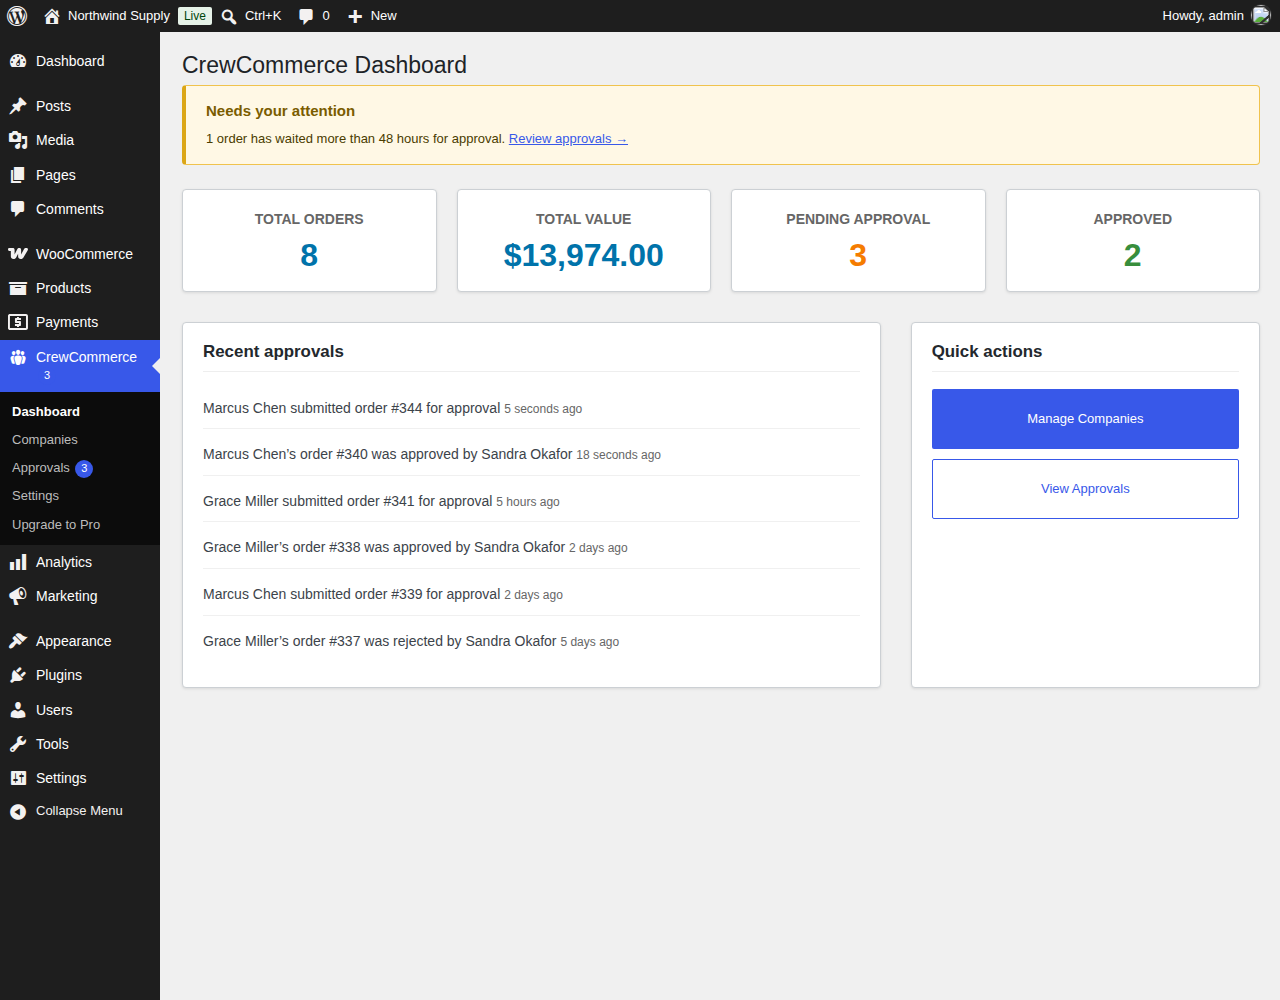Click the Pages icon in sidebar
The width and height of the screenshot is (1280, 1000).
click(x=18, y=175)
